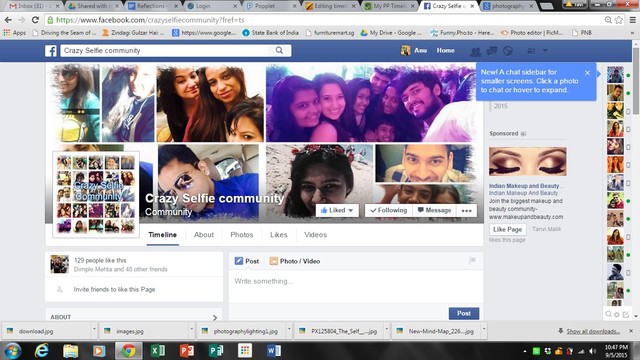Click the browser back arrow
The height and width of the screenshot is (360, 640).
click(8, 20)
